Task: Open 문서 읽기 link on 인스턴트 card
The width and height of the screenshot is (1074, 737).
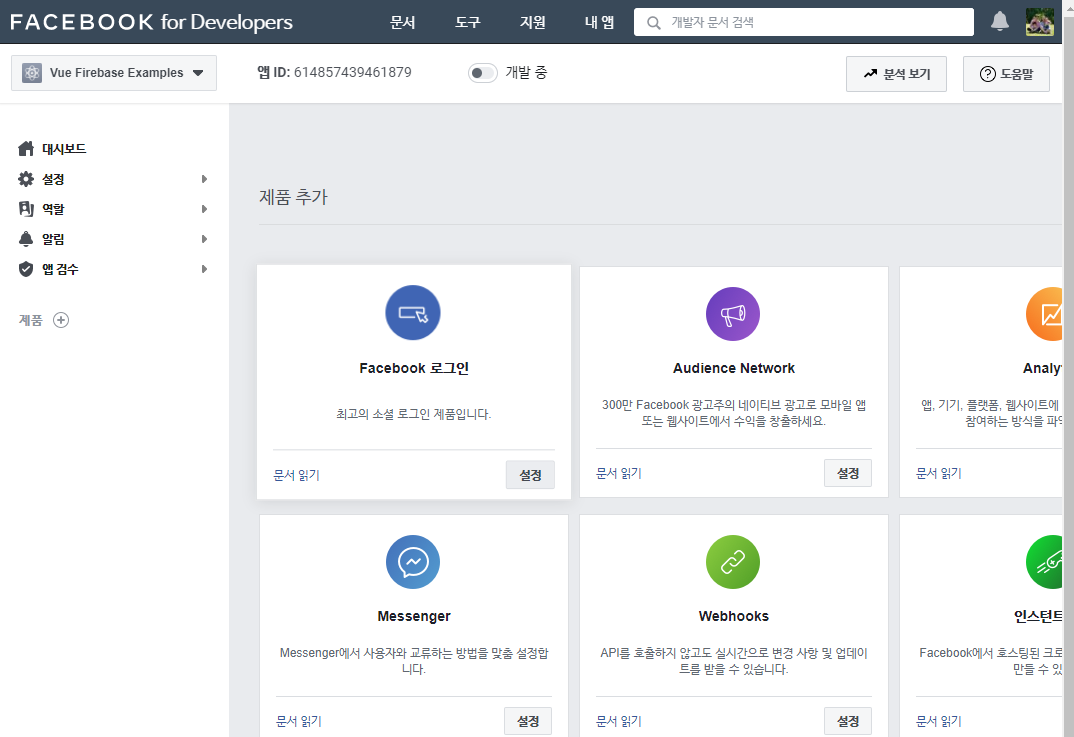Action: tap(939, 721)
